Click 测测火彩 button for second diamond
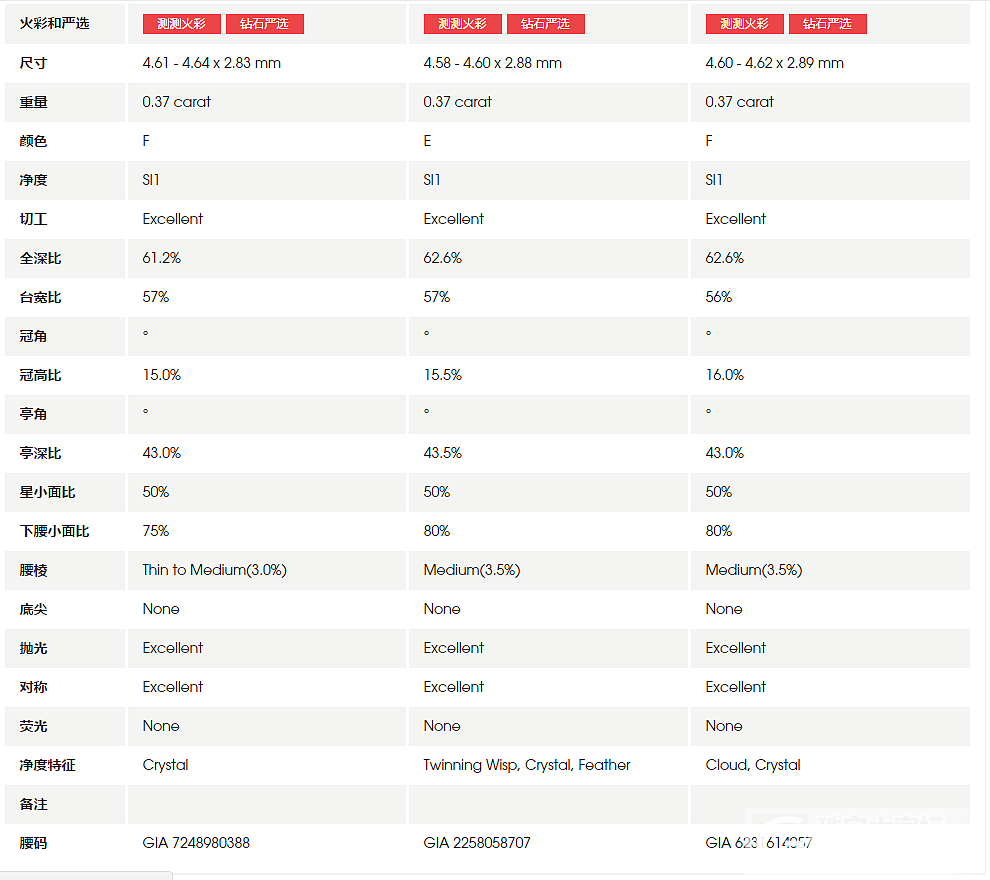The height and width of the screenshot is (880, 990). [463, 24]
